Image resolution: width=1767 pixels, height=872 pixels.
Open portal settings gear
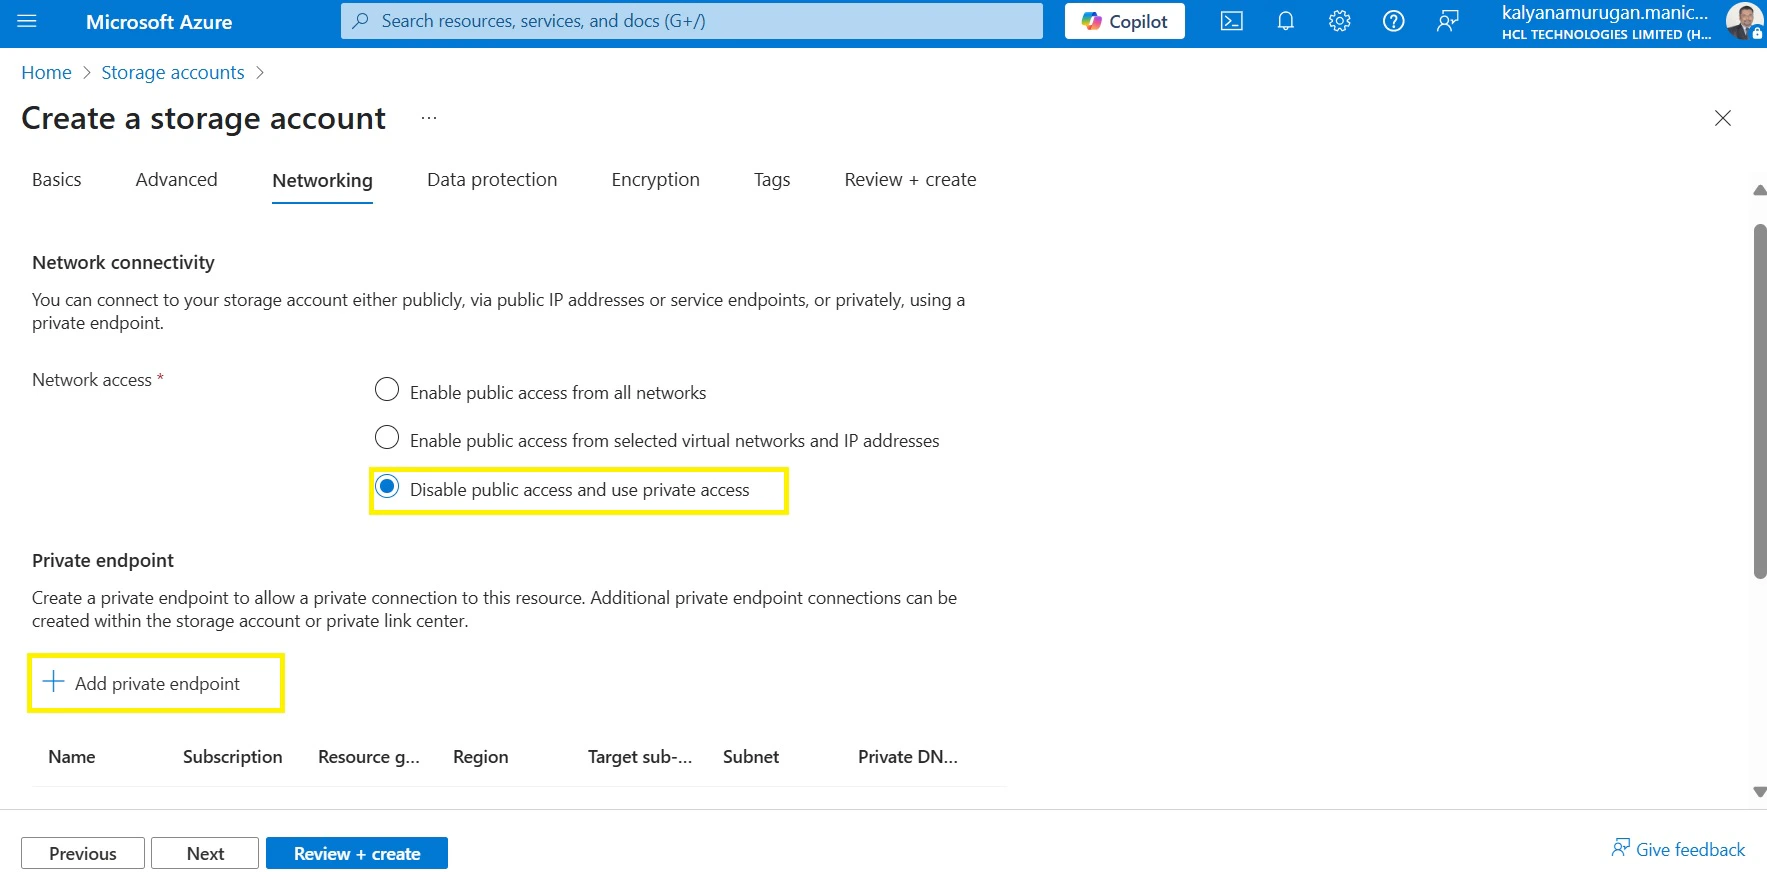pos(1340,21)
